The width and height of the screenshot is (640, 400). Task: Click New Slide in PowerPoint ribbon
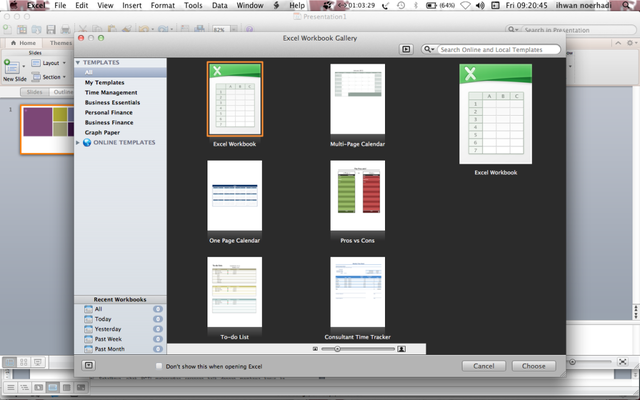(x=14, y=70)
